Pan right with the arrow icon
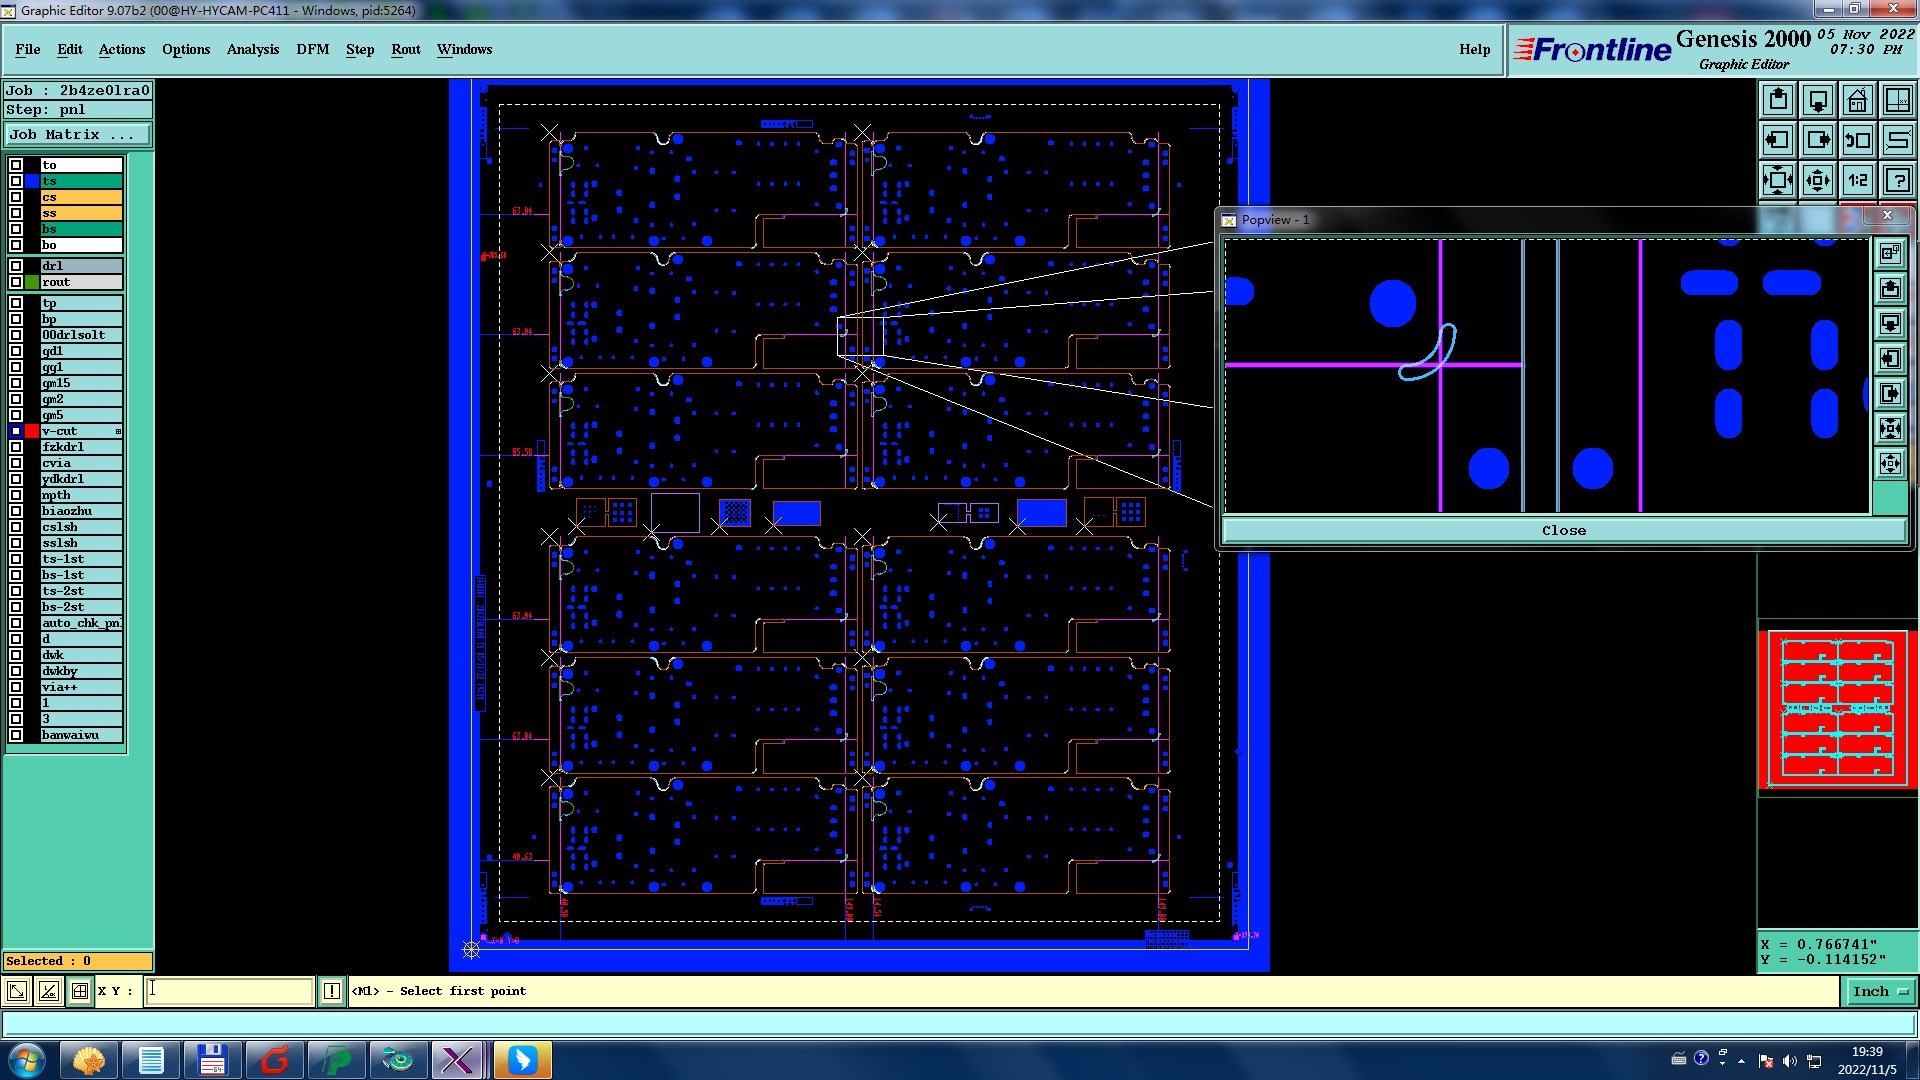 click(1817, 140)
